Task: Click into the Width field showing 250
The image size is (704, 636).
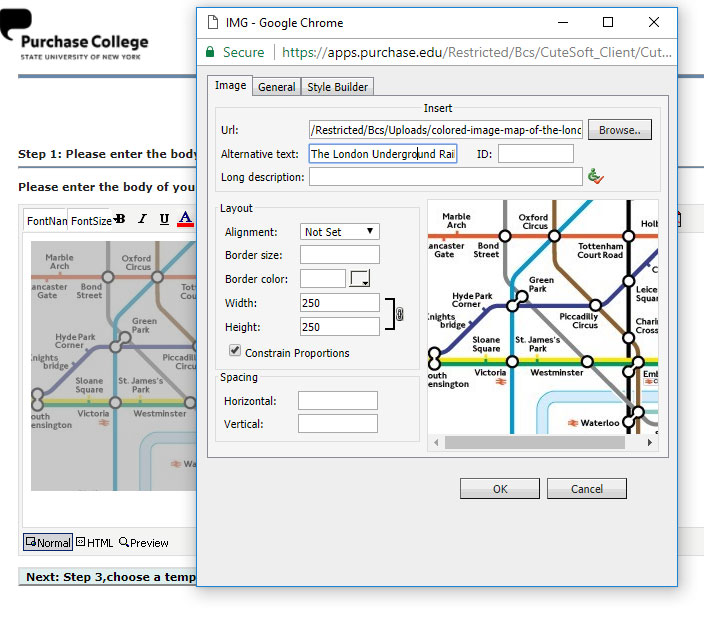Action: pos(339,303)
